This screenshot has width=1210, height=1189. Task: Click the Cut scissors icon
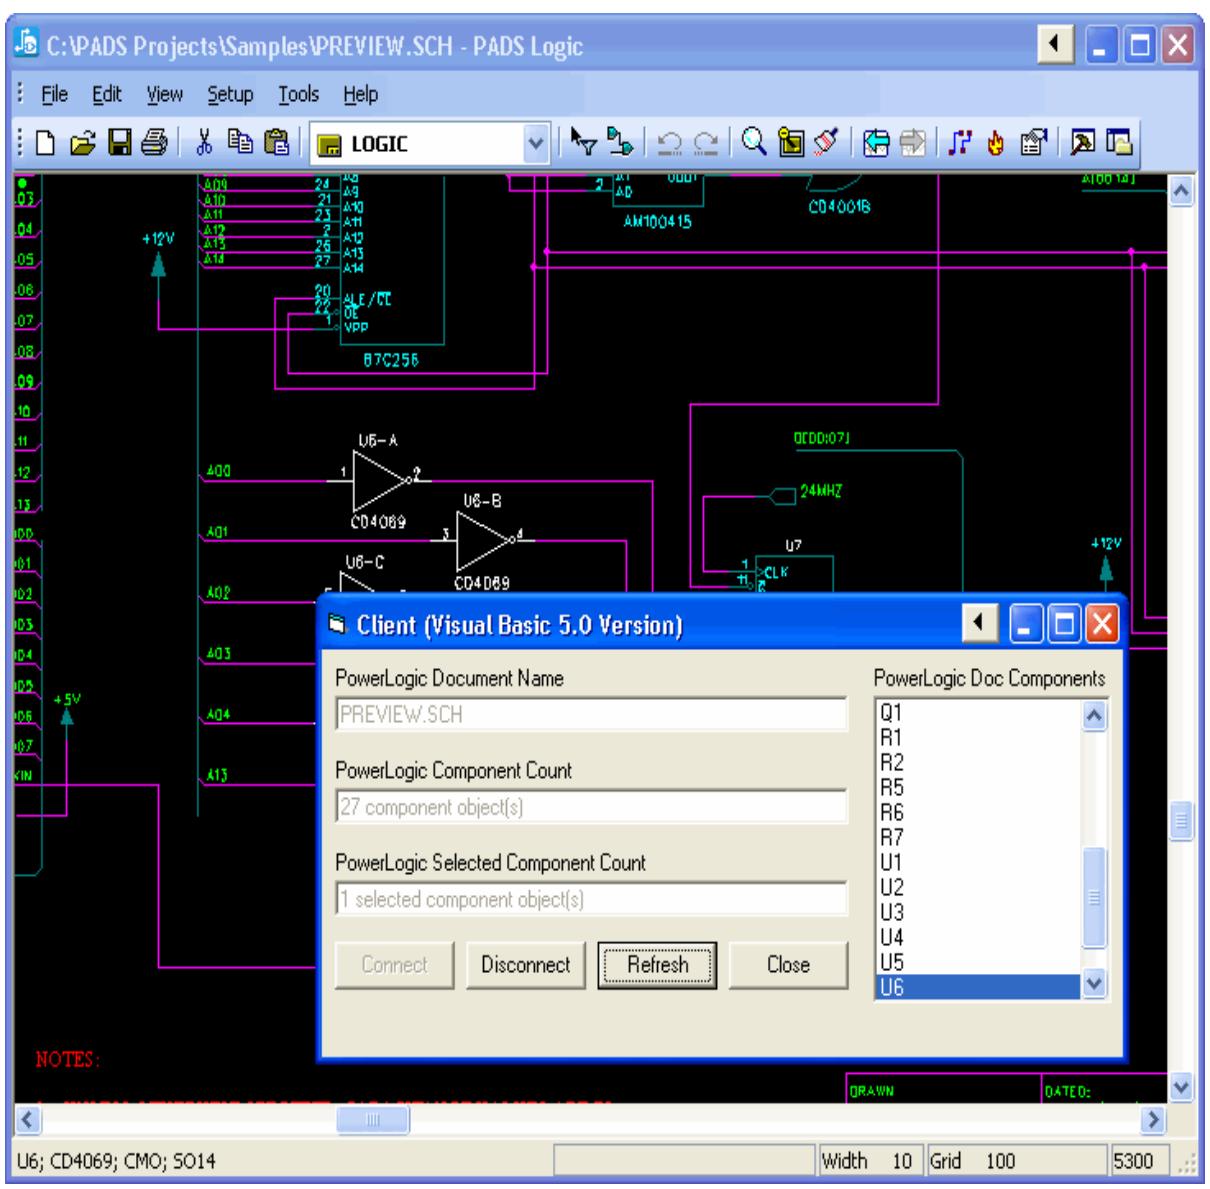click(x=205, y=145)
